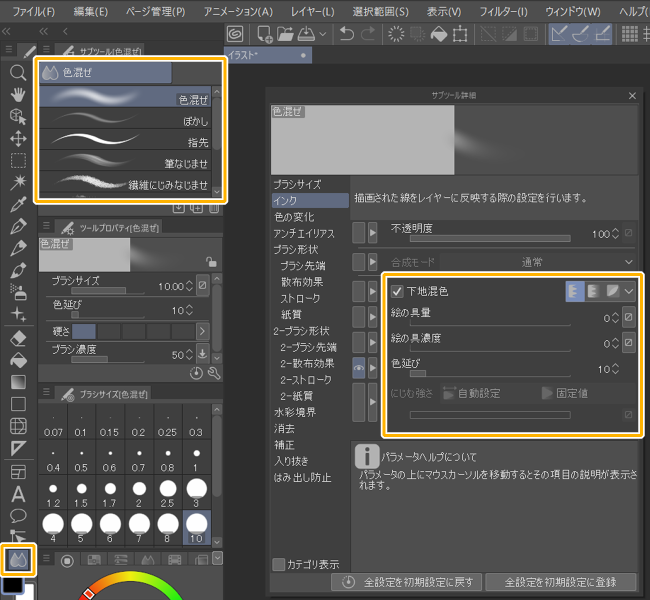This screenshot has height=600, width=650.
Task: Adjust the 不透明度 slider in detail dialog
Action: [x=490, y=238]
